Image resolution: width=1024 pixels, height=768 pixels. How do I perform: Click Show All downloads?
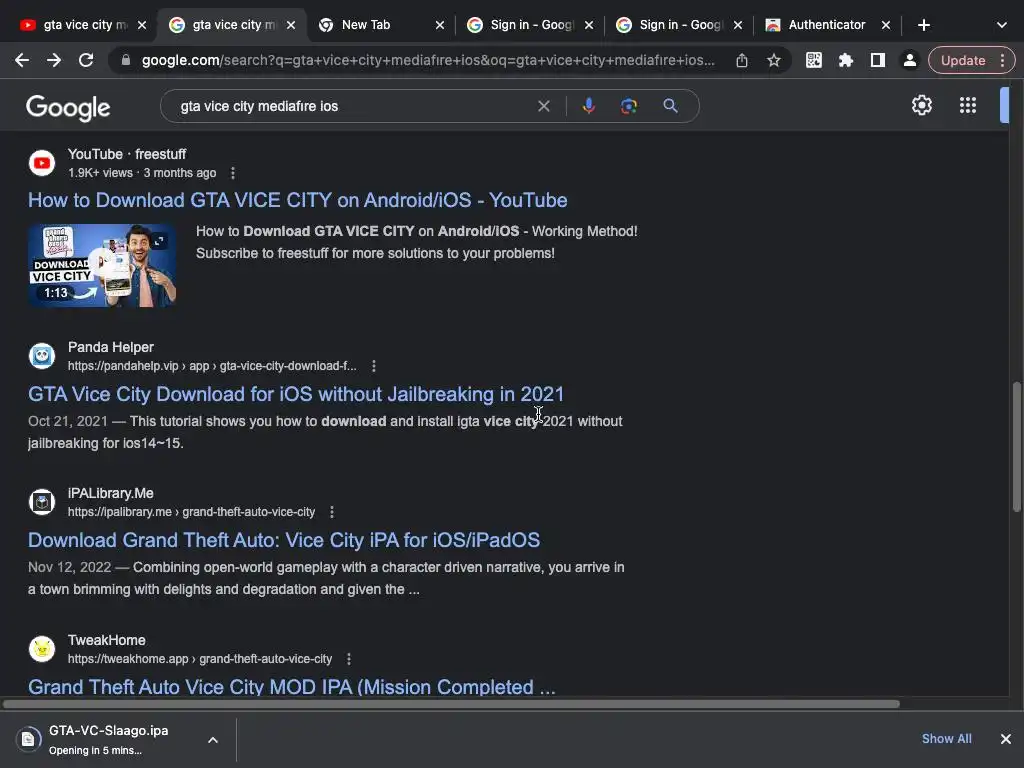coord(946,739)
